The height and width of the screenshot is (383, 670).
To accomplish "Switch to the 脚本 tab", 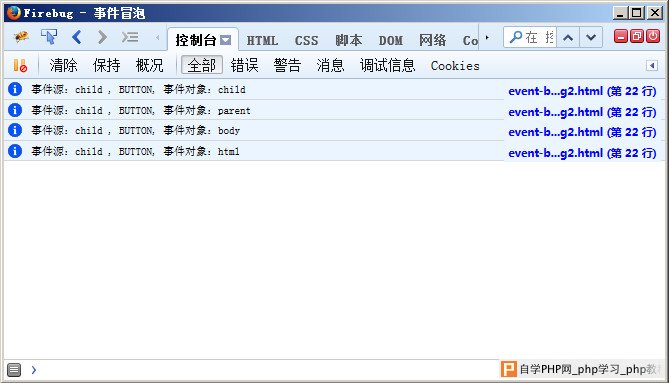I will 349,40.
